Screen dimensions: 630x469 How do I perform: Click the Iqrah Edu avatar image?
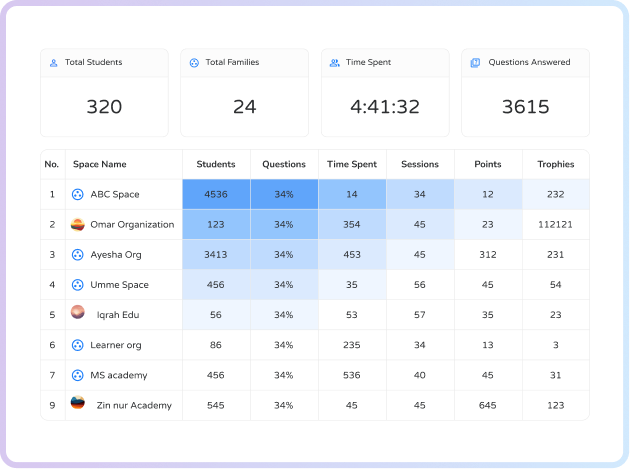point(77,313)
